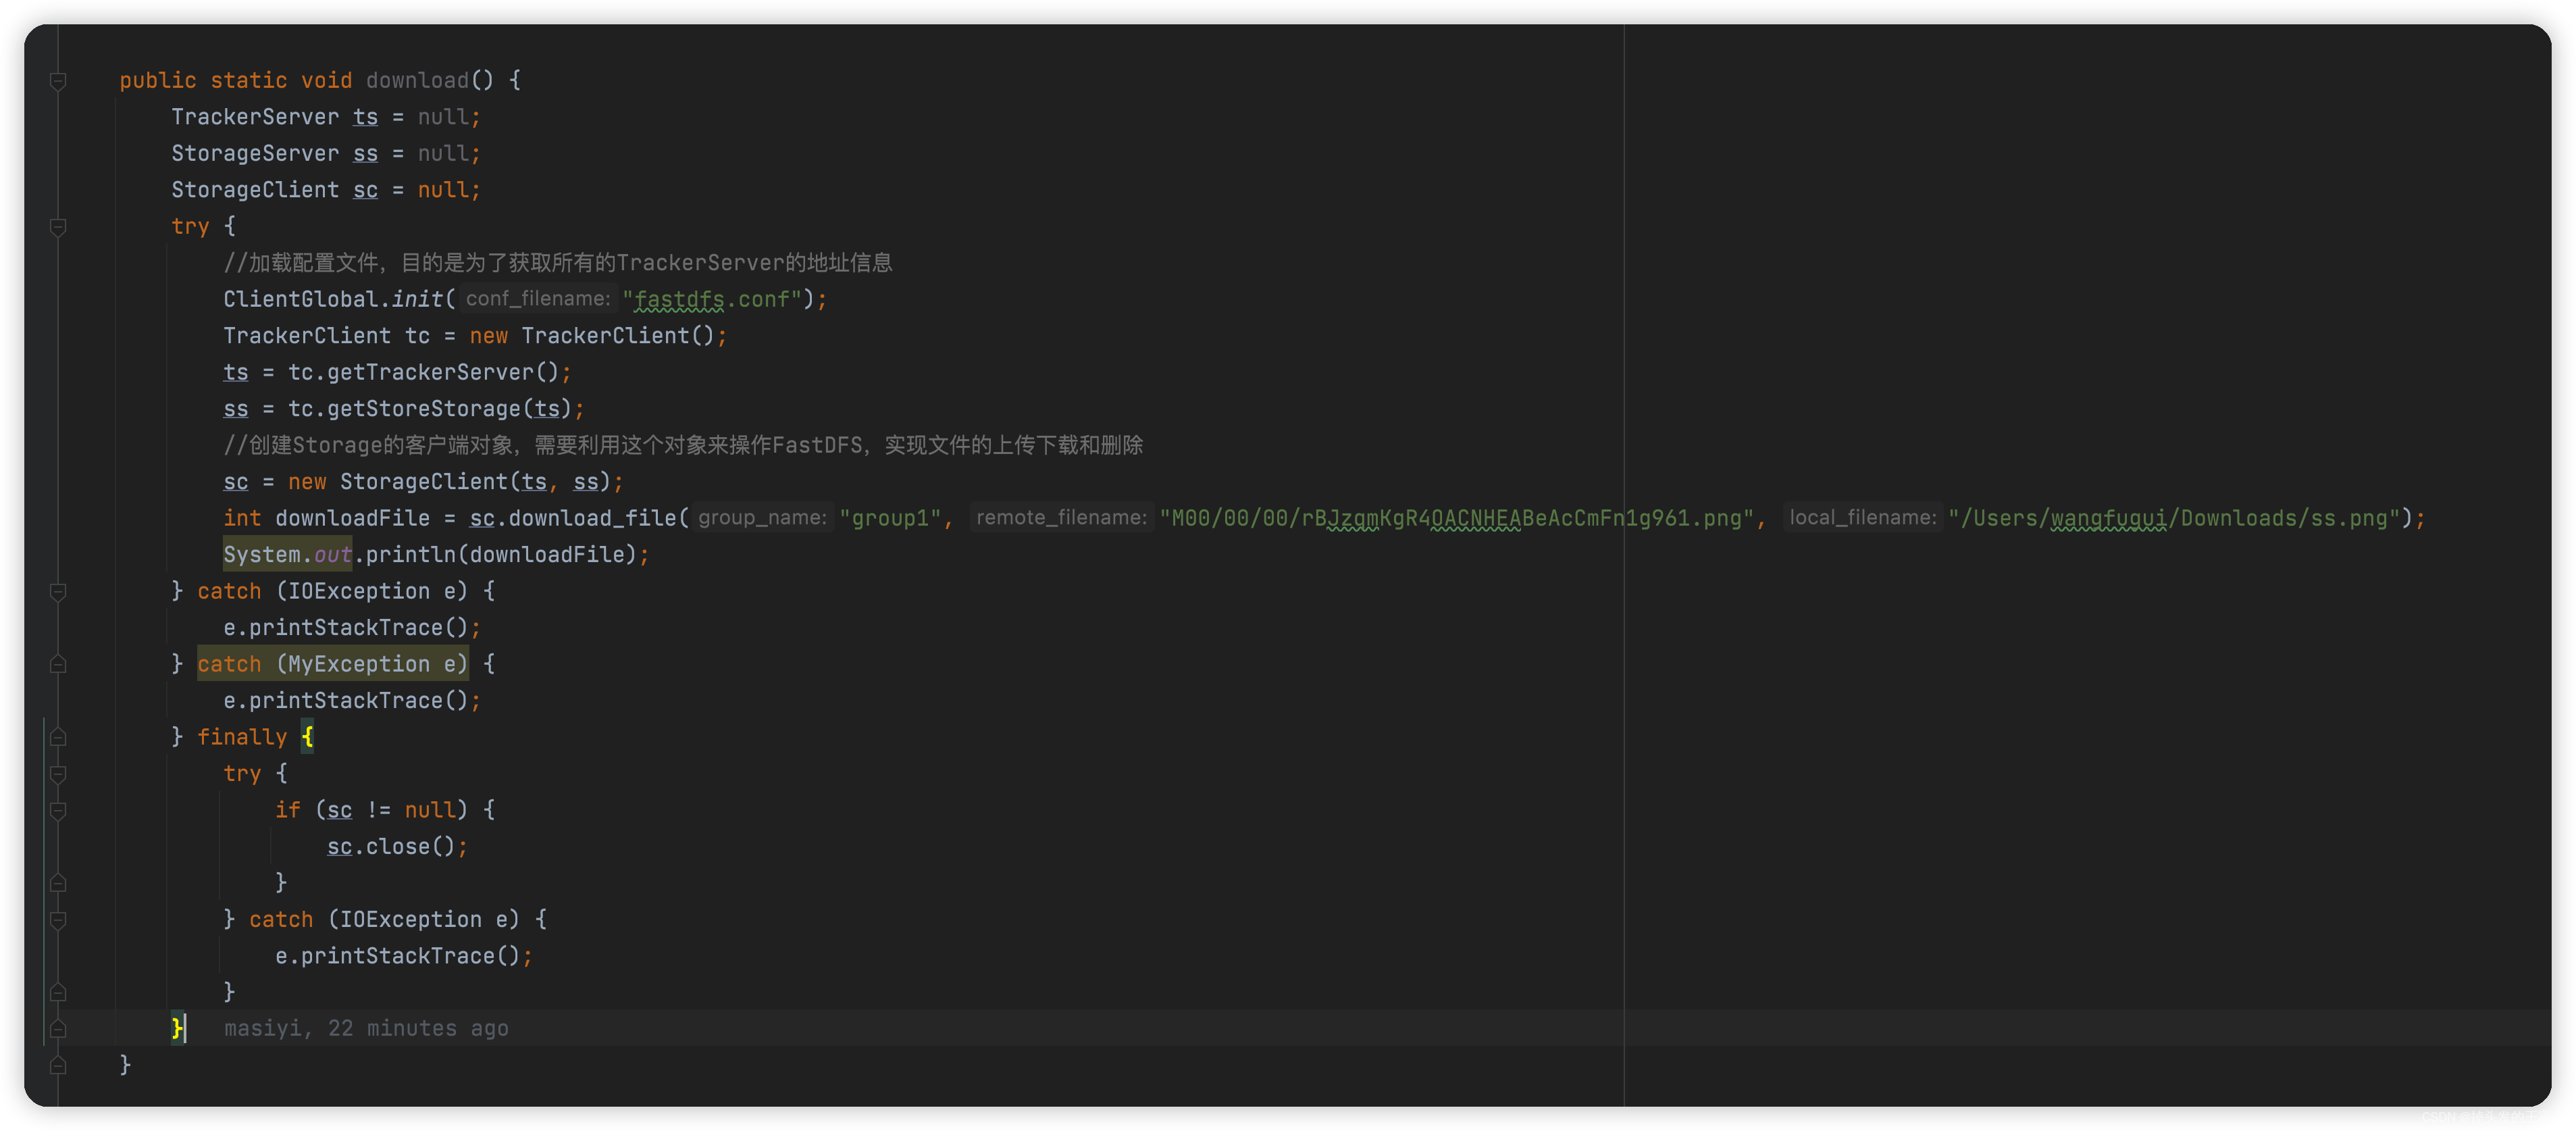Viewport: 2576px width, 1131px height.
Task: Fold the inner try block in finally
Action: (x=58, y=774)
